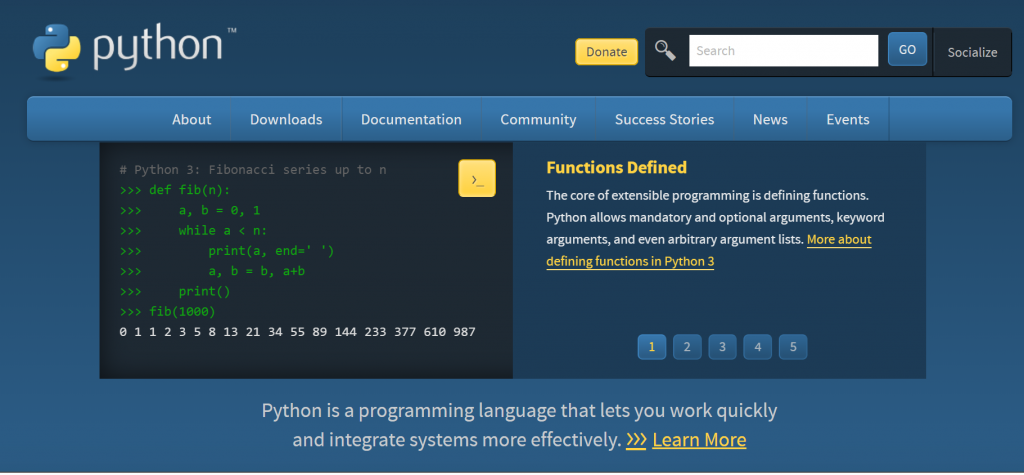Click the Fibonacci output line '0 1 1 2 3 5 8'
1024x475 pixels.
pos(297,332)
